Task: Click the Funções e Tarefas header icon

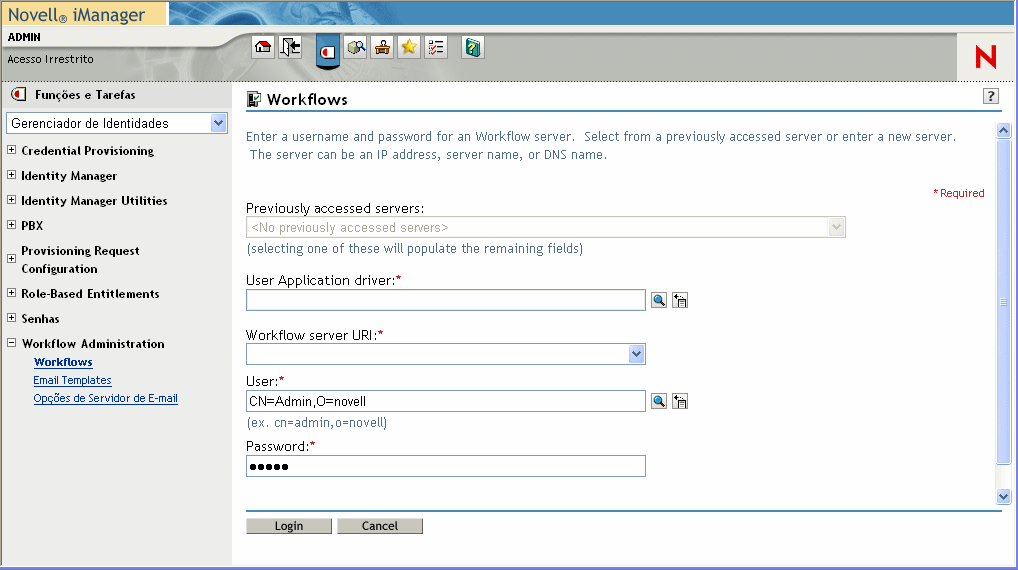Action: coord(18,94)
